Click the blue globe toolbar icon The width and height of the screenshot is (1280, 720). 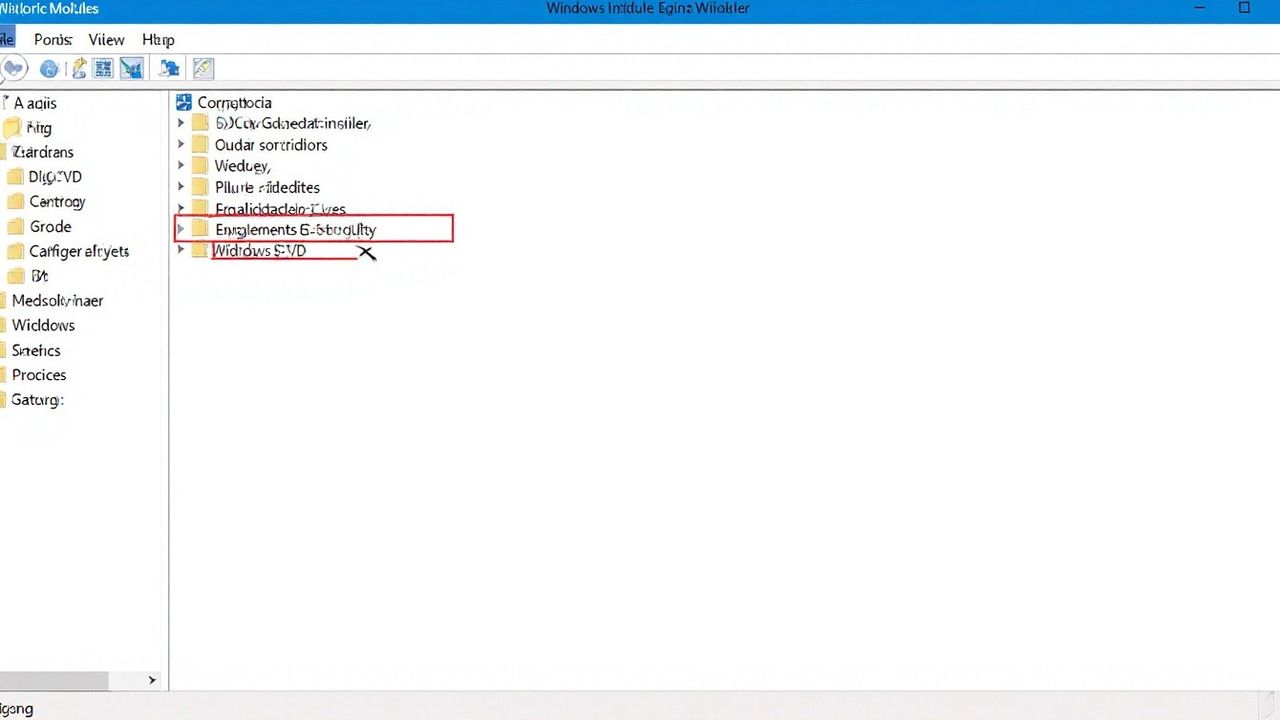coord(48,69)
